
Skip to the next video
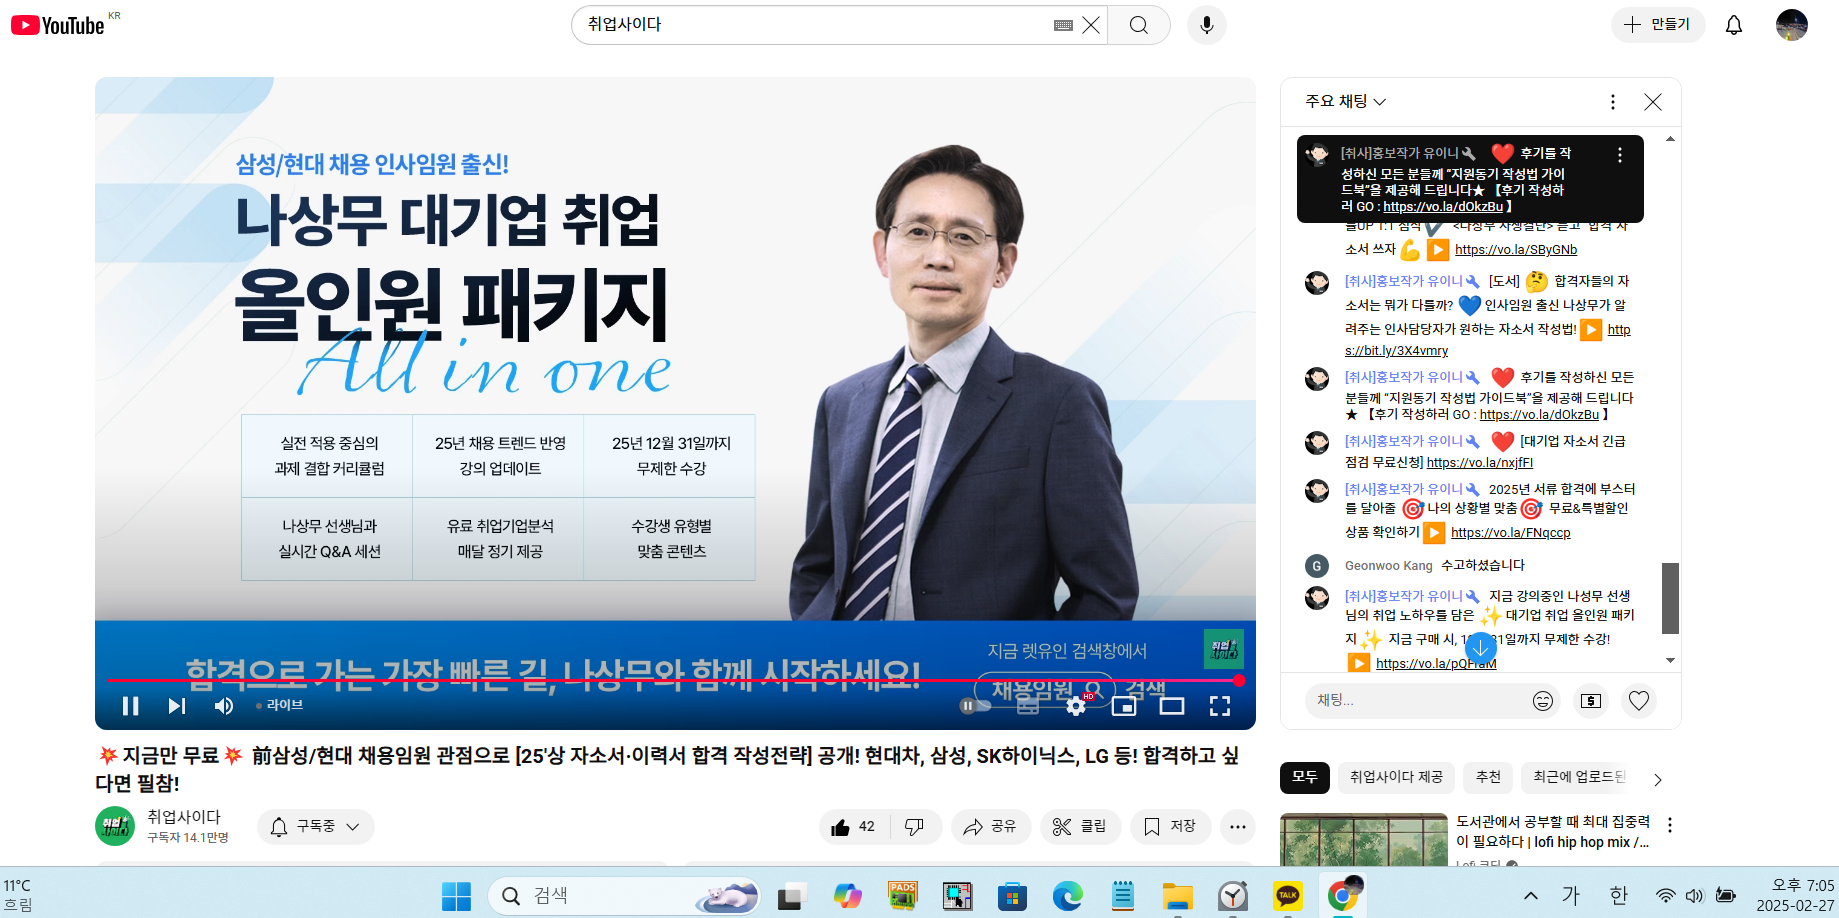tap(177, 706)
